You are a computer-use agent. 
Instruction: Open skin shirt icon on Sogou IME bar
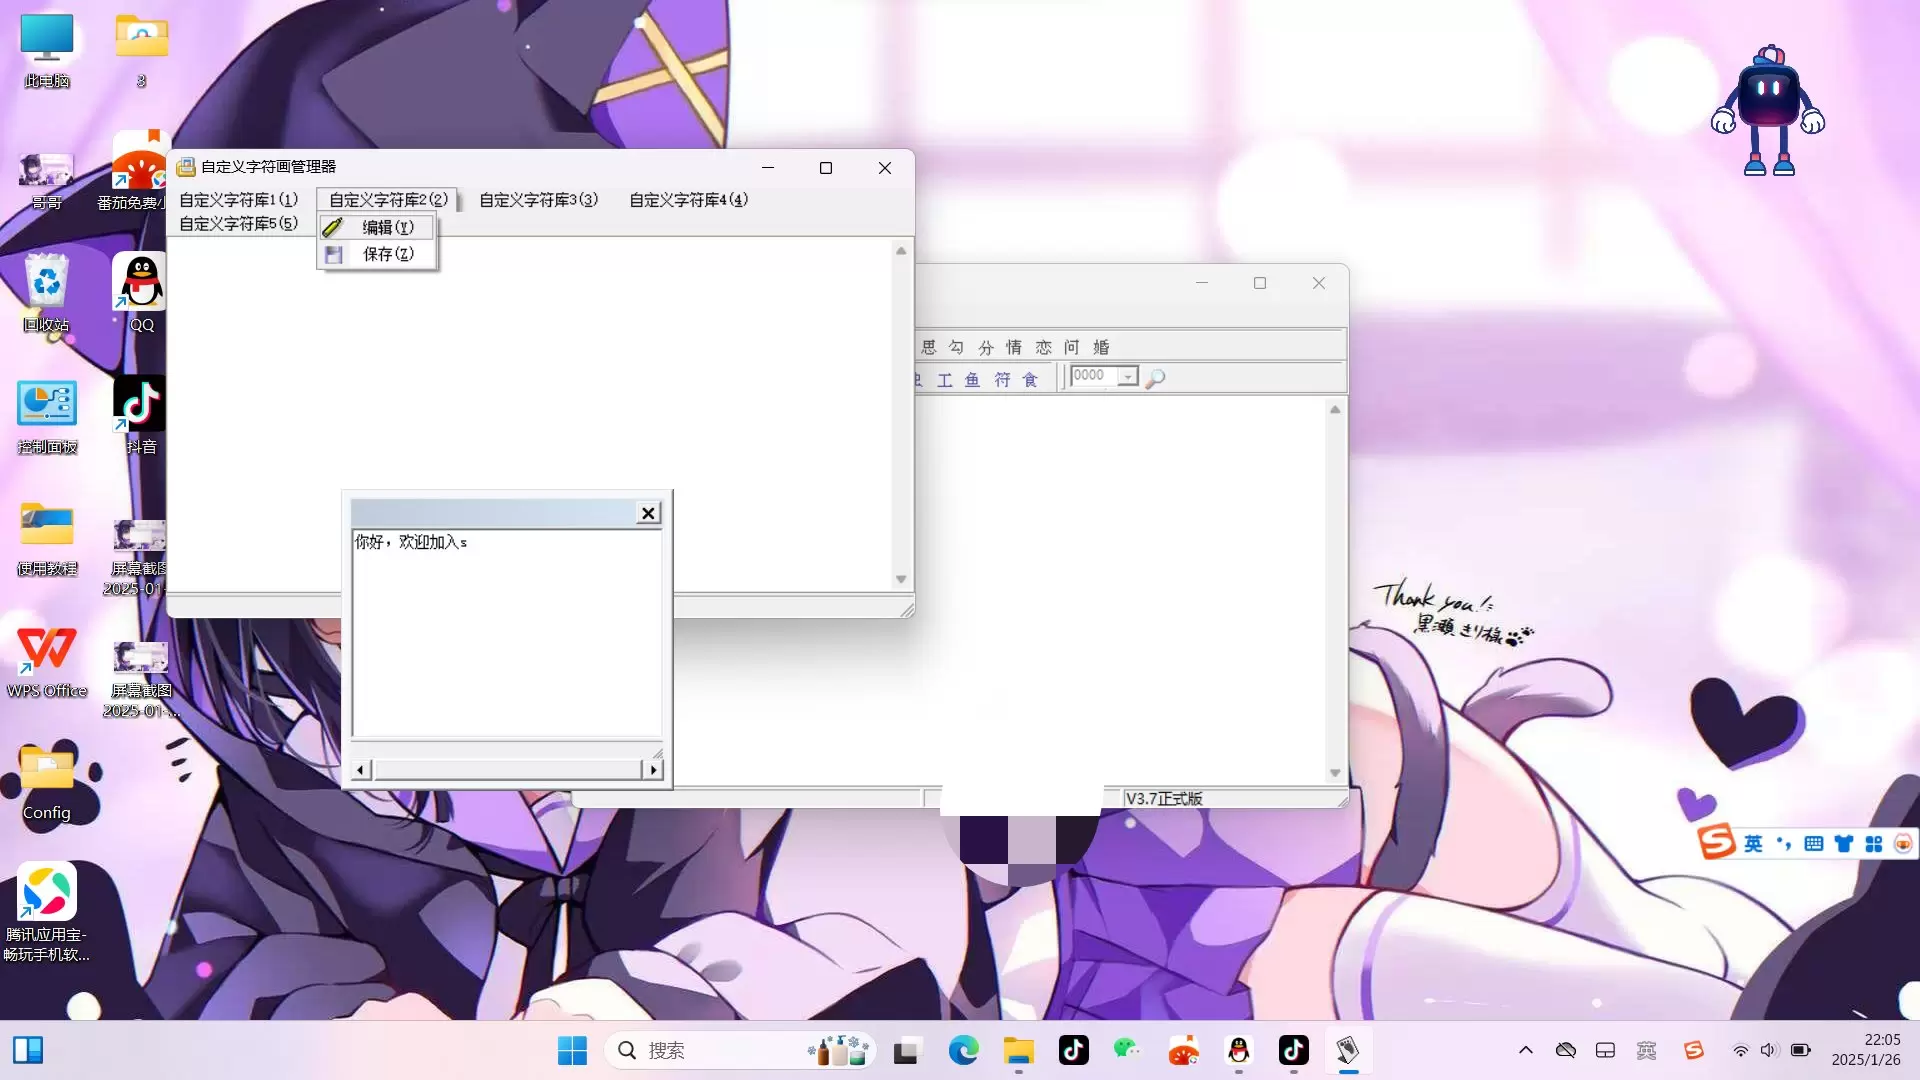pyautogui.click(x=1844, y=844)
